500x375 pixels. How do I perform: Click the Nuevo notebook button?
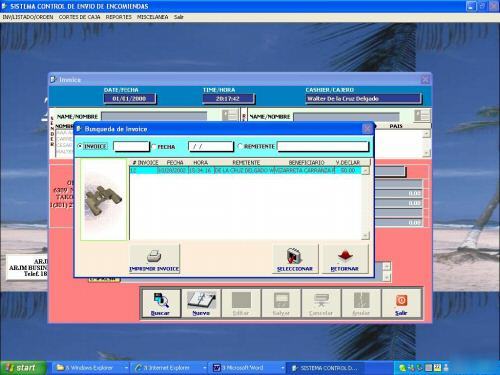click(201, 303)
